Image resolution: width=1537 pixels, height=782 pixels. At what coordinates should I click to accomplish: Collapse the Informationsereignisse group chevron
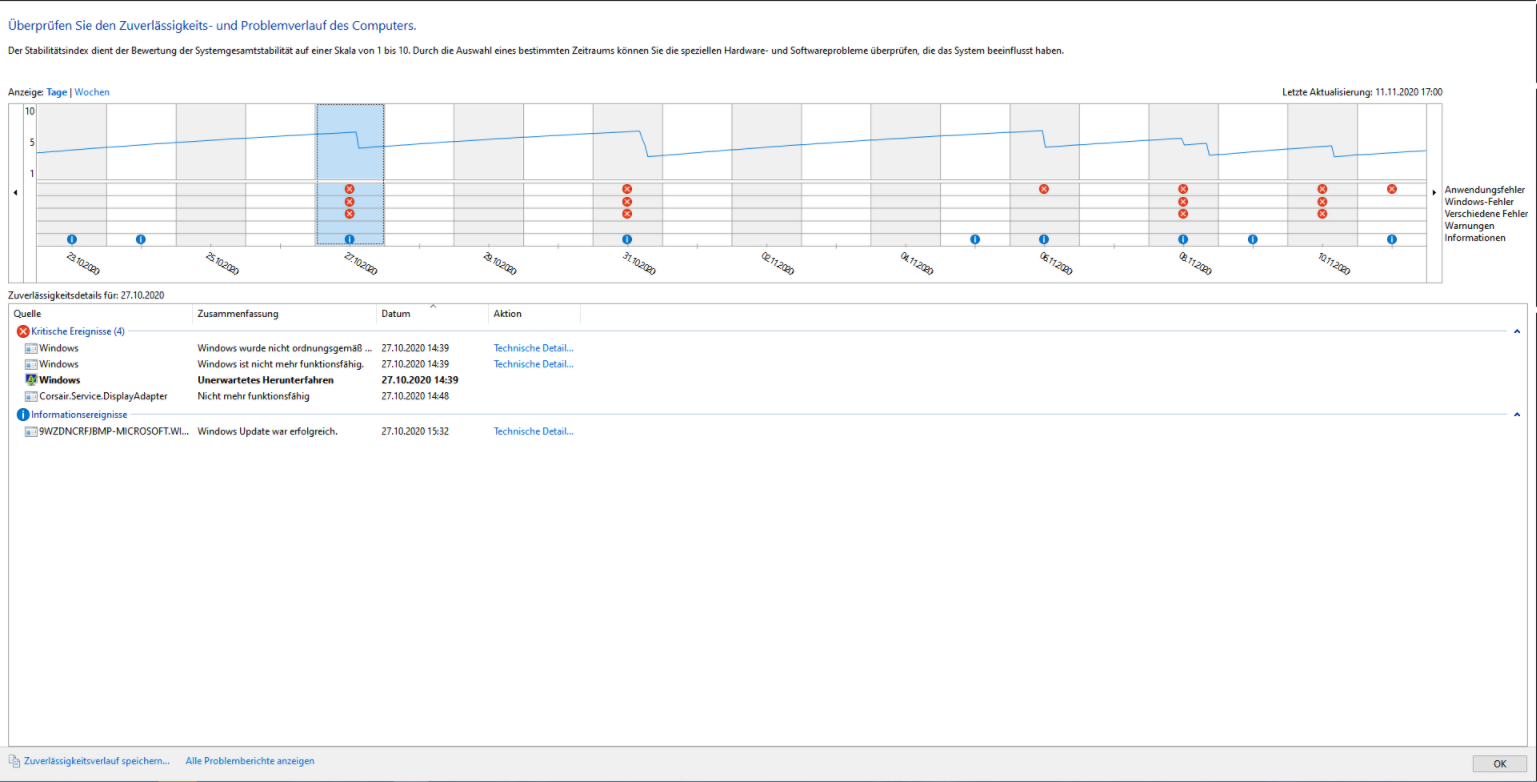pos(1516,414)
